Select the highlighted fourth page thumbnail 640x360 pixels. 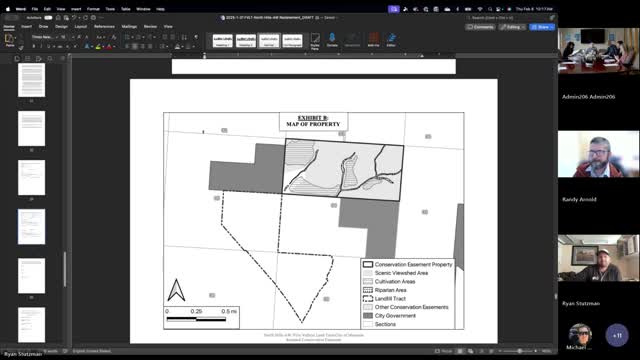pos(31,227)
